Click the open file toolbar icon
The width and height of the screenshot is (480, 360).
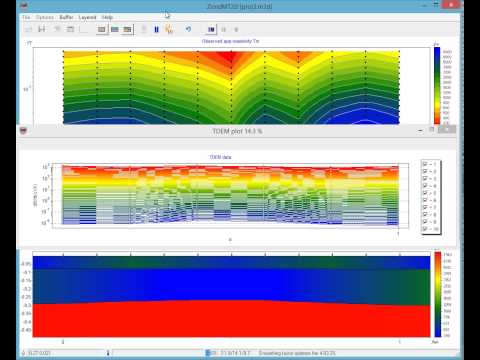point(29,29)
